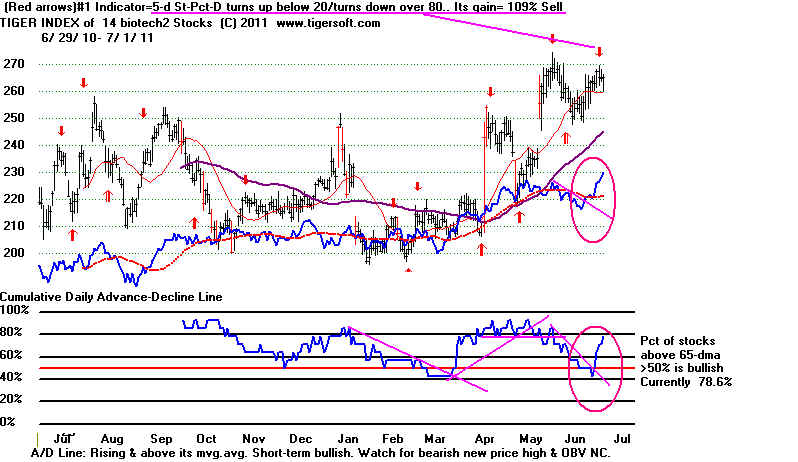Click the 'A/D Line: Rising & above its mvg.avg.' text

click(x=139, y=453)
